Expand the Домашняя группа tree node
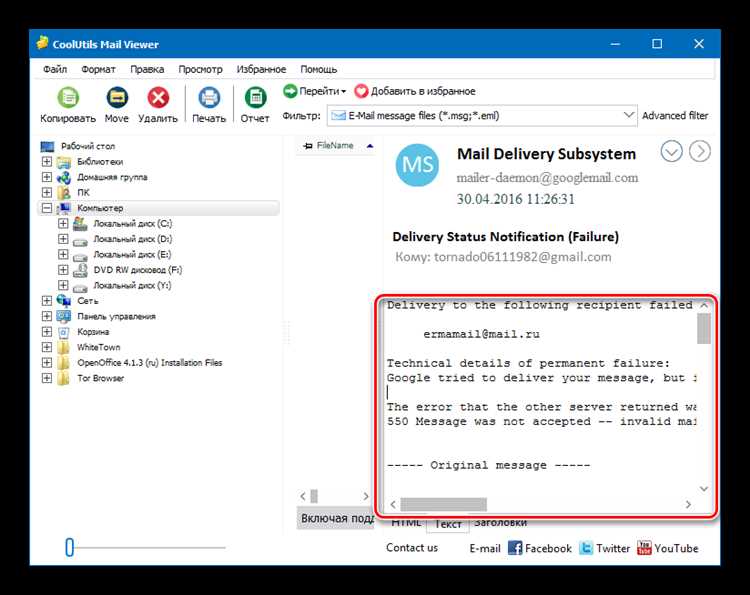Image resolution: width=750 pixels, height=595 pixels. pyautogui.click(x=46, y=177)
